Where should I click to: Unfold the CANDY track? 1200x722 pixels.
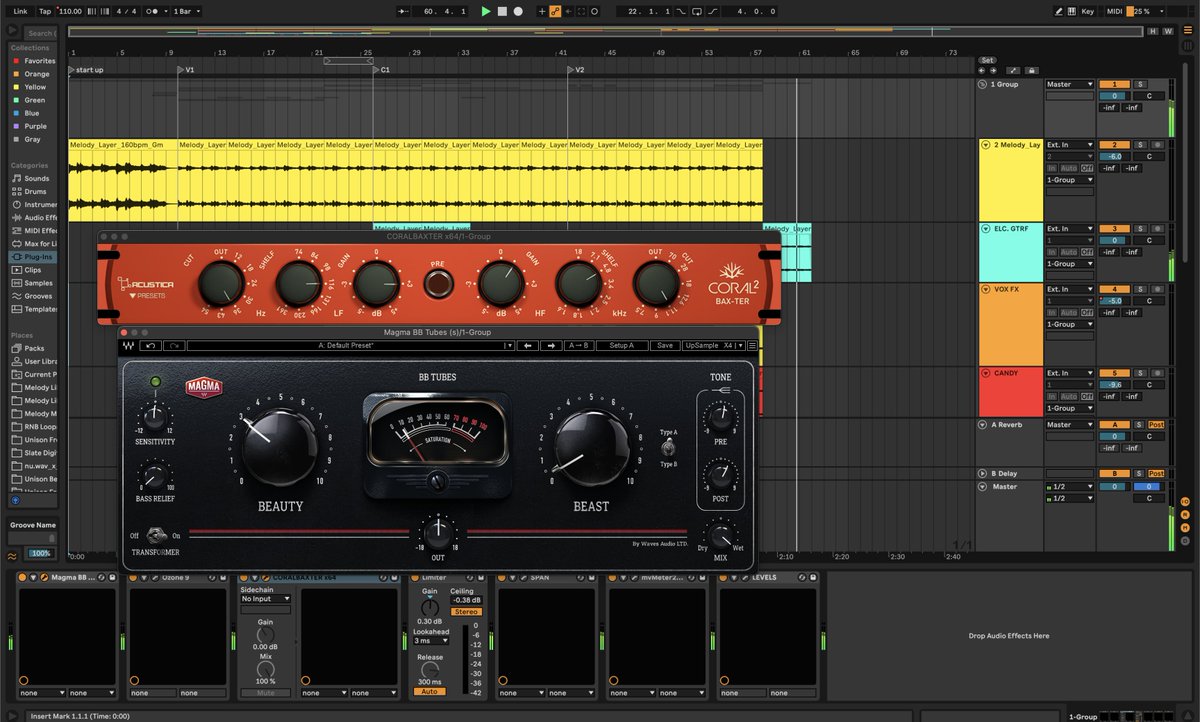(984, 373)
